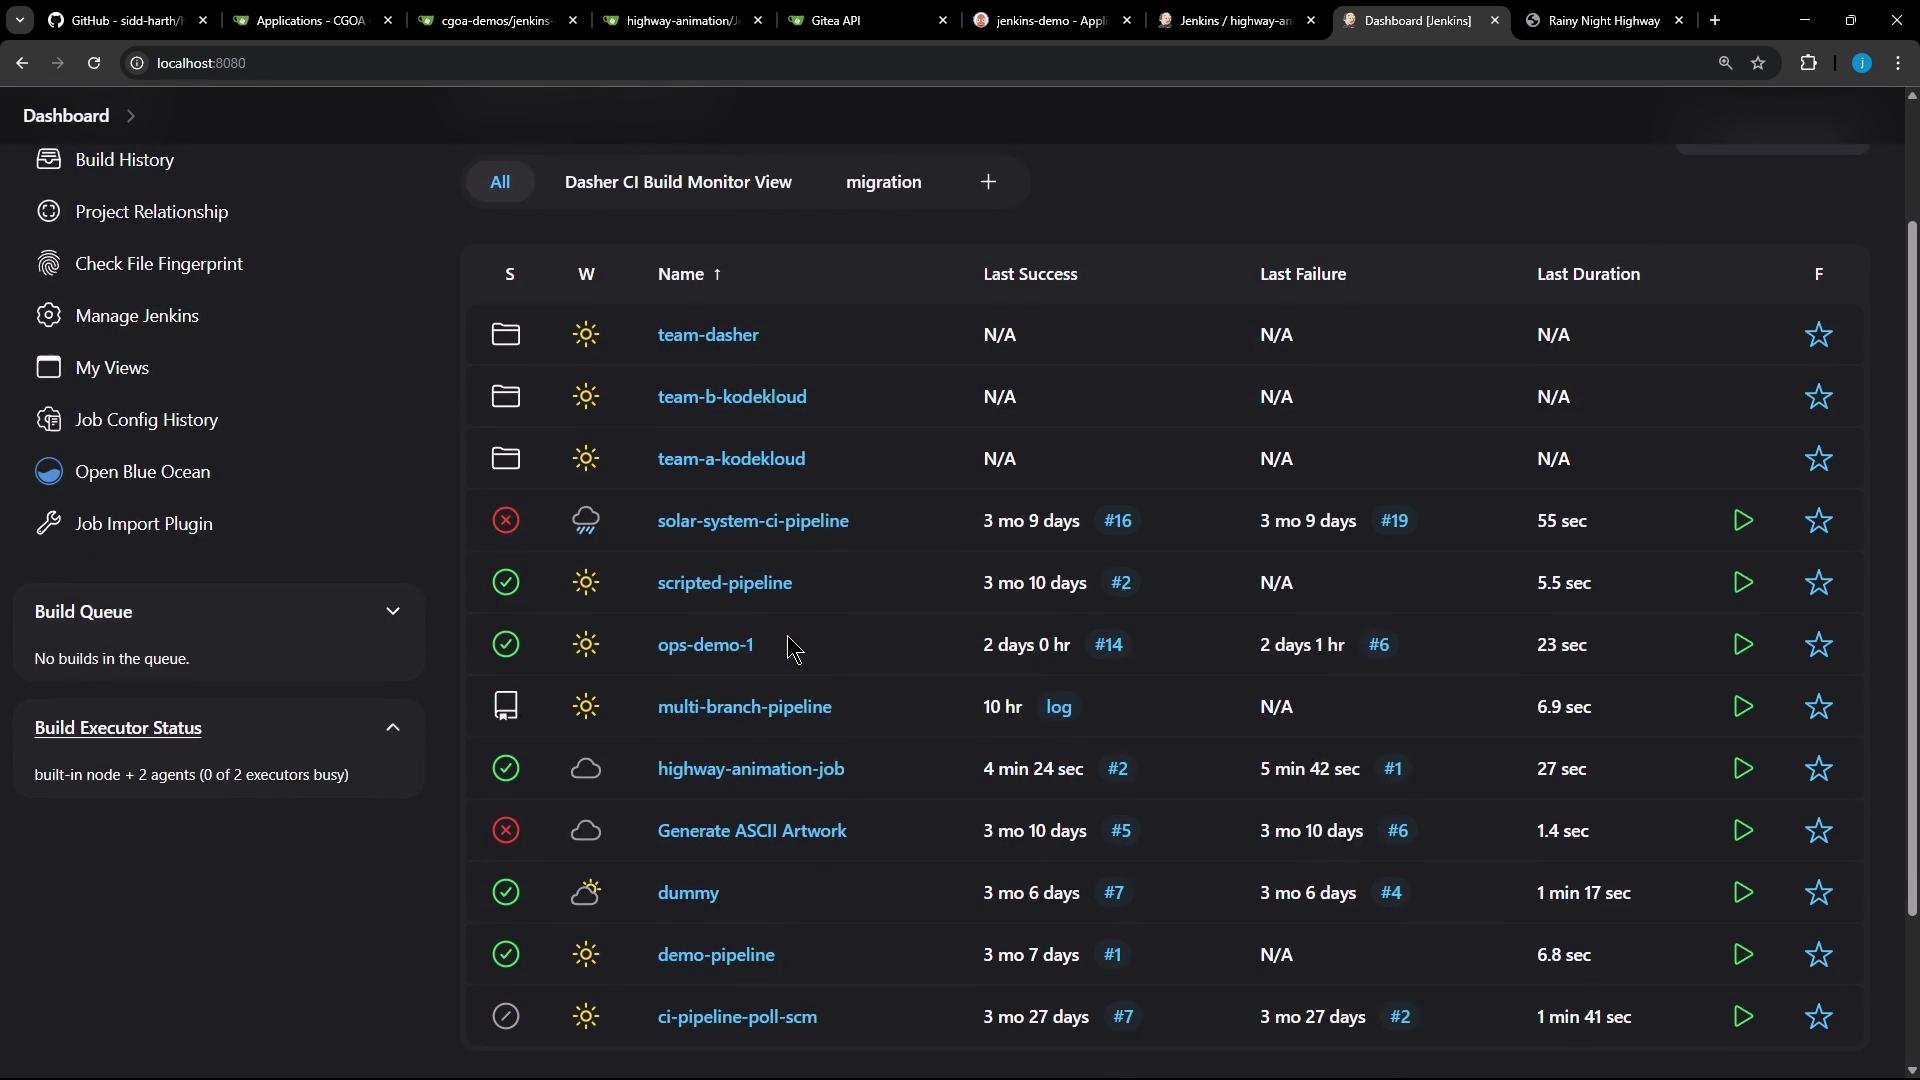Open a new browser tab
The height and width of the screenshot is (1080, 1920).
tap(1715, 20)
